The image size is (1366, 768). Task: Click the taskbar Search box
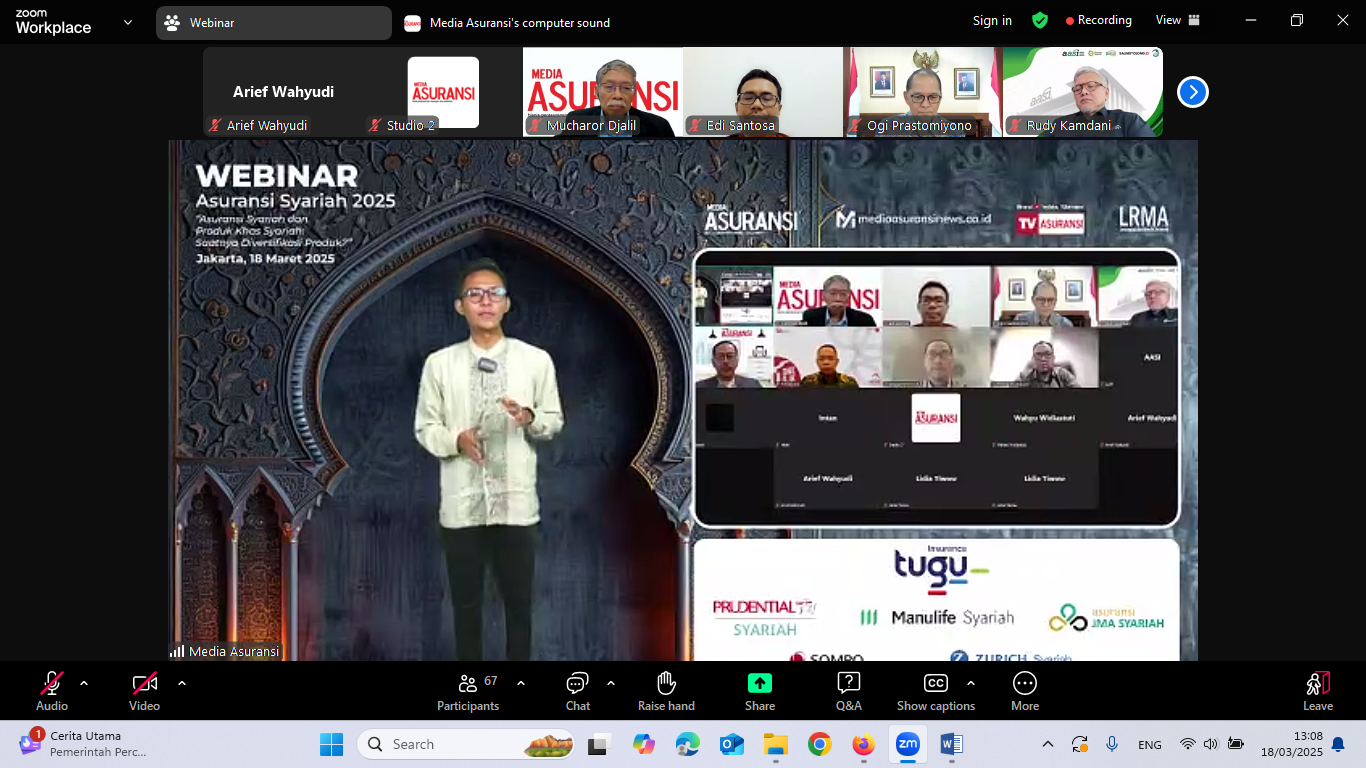point(466,744)
